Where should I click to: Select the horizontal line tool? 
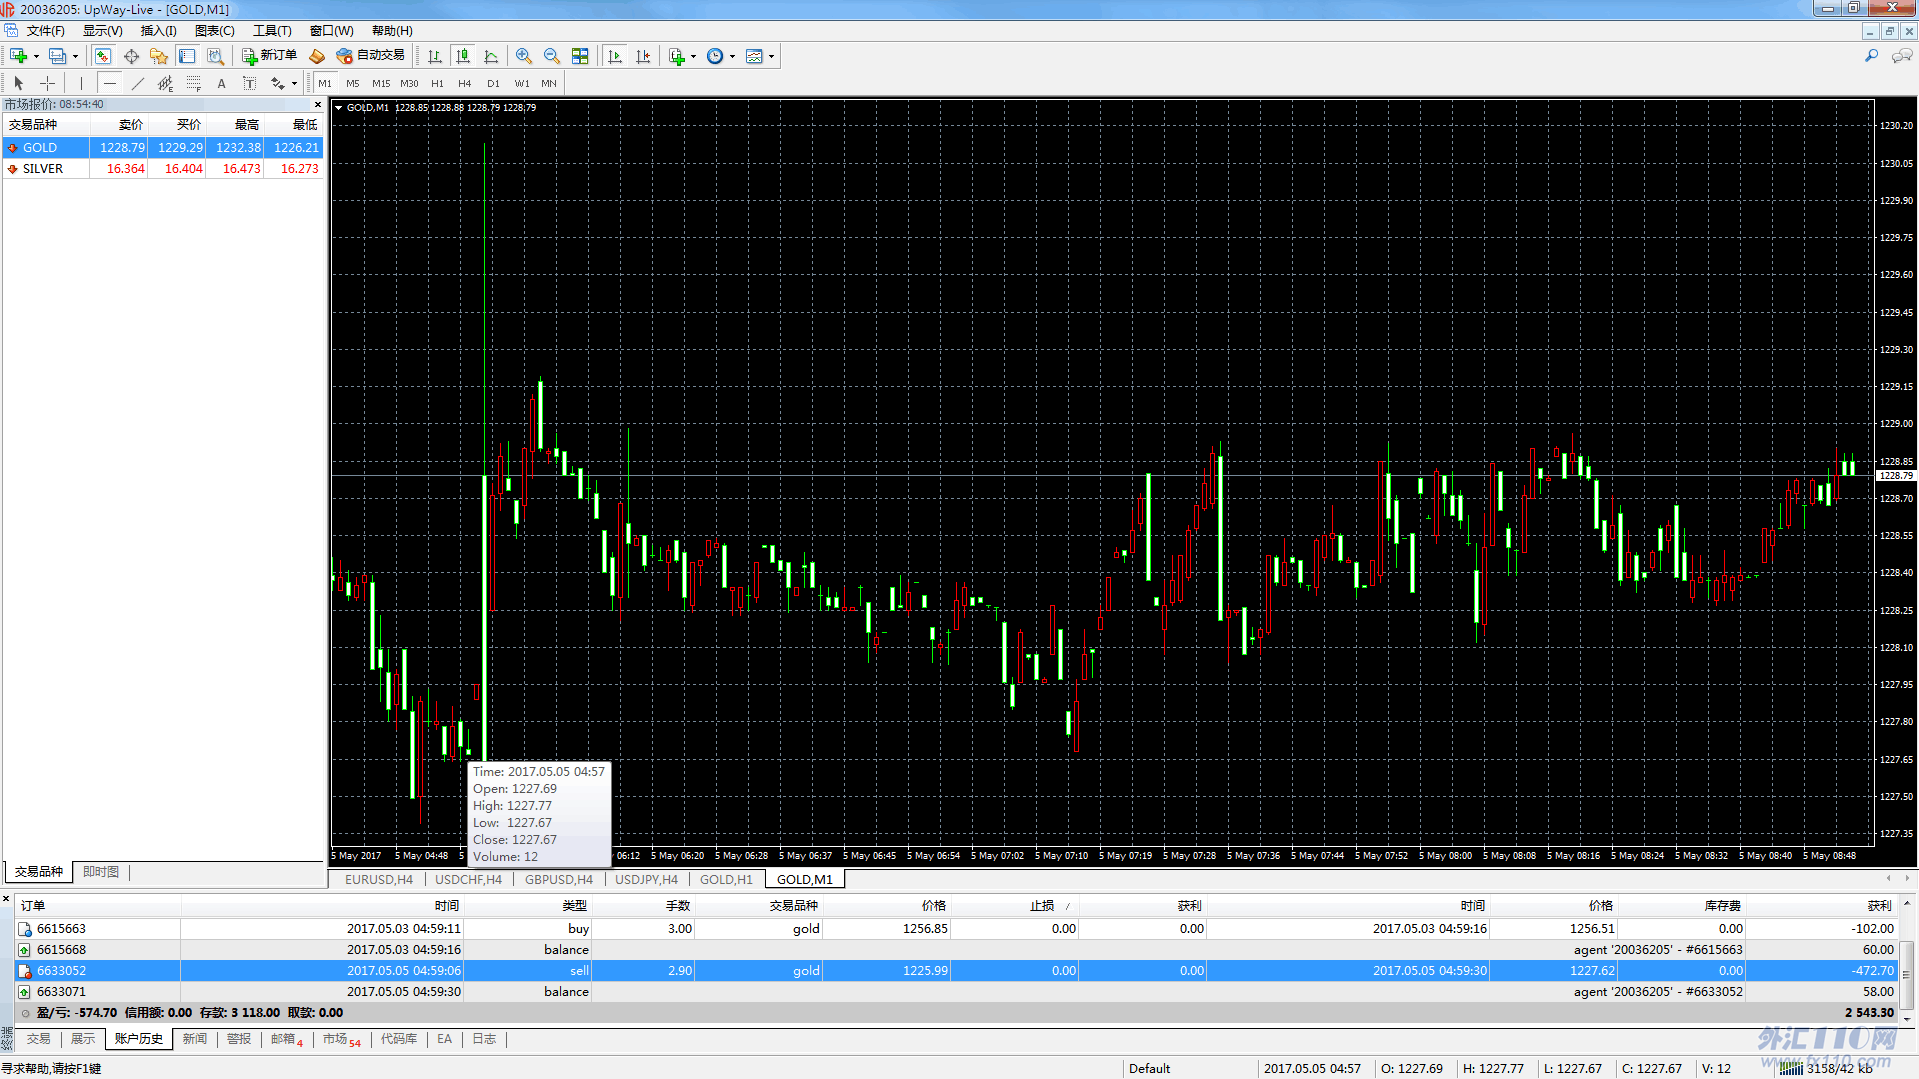tap(110, 83)
